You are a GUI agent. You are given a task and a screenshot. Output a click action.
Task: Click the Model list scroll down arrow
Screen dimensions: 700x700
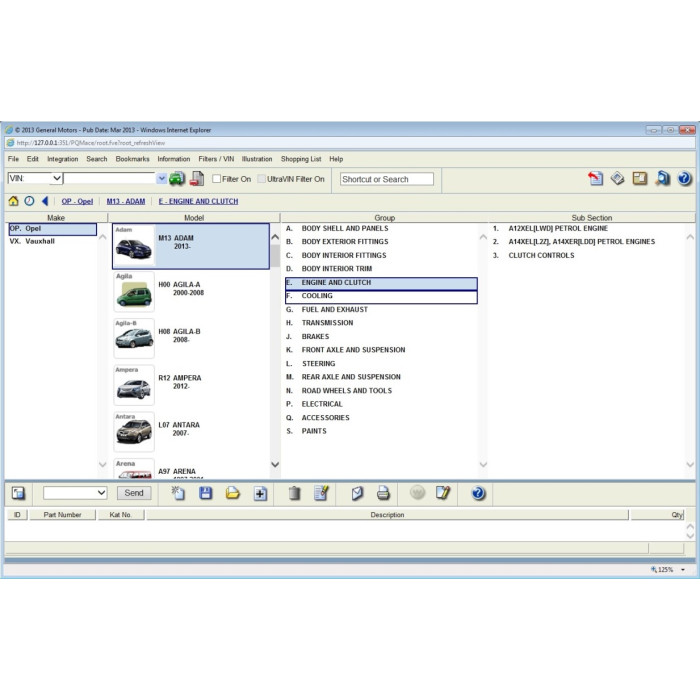coord(275,464)
